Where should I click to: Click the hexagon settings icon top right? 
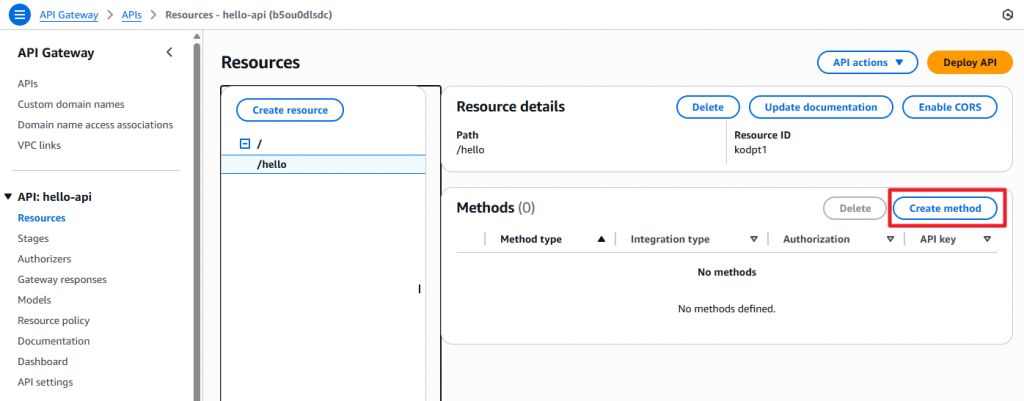pos(1006,15)
